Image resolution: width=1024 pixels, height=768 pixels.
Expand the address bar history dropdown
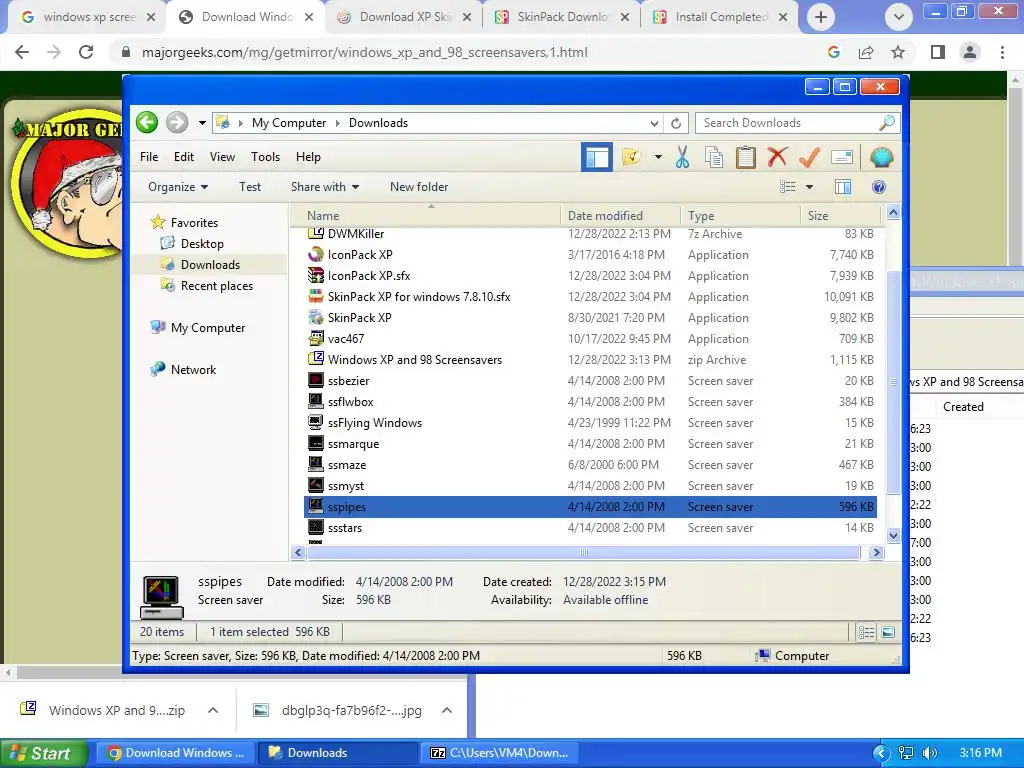coord(654,123)
